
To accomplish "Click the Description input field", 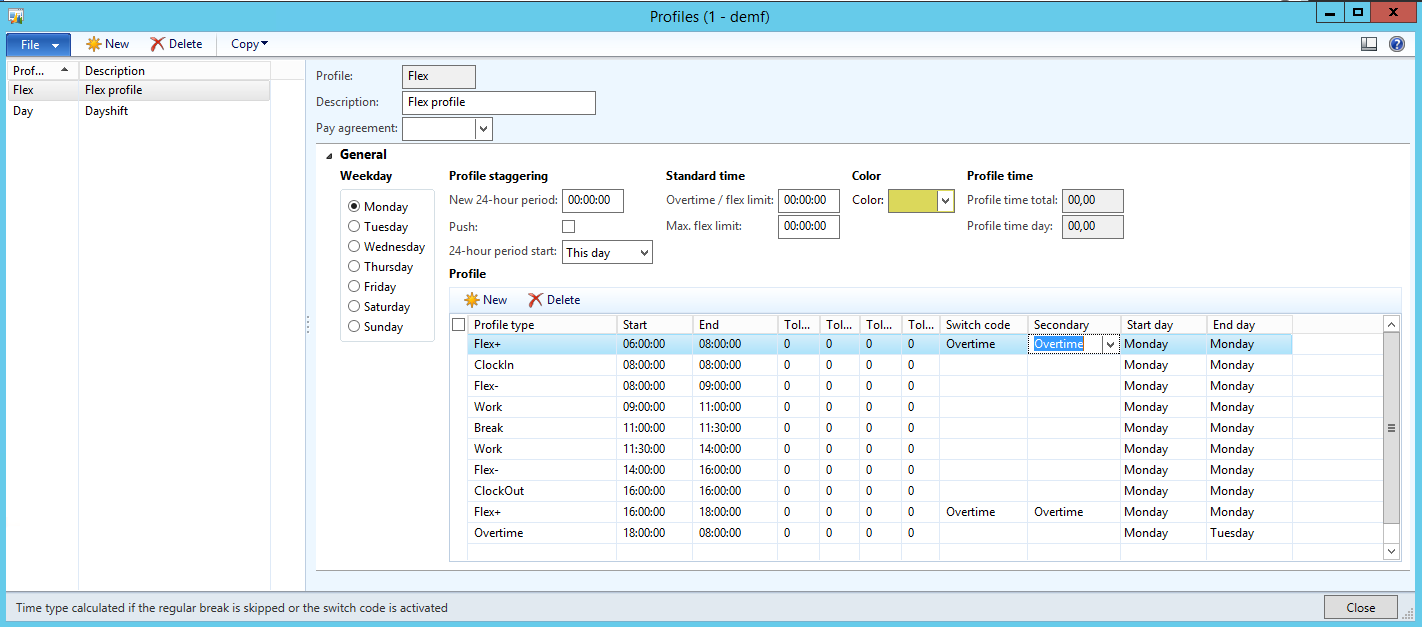I will point(498,102).
